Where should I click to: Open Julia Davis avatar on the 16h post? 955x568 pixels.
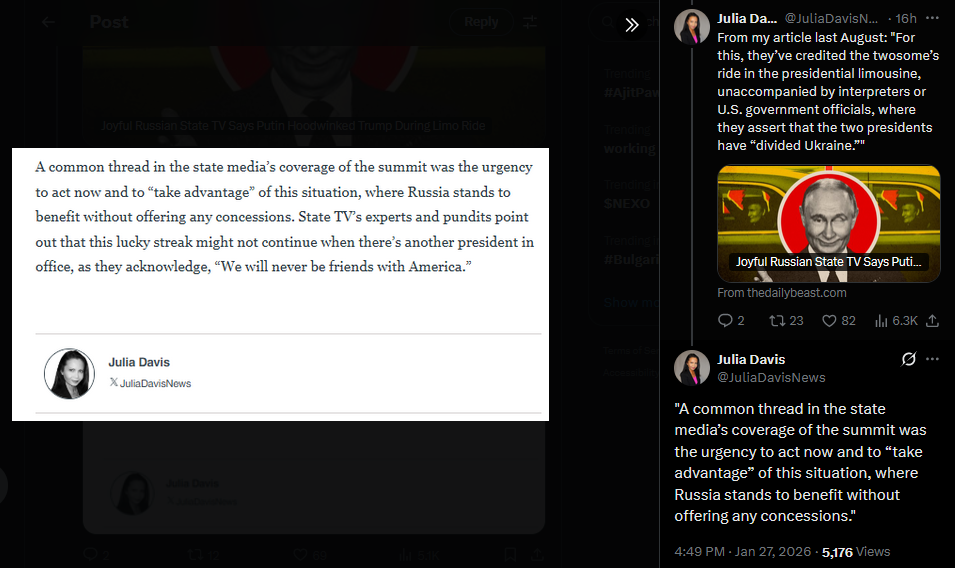(692, 27)
